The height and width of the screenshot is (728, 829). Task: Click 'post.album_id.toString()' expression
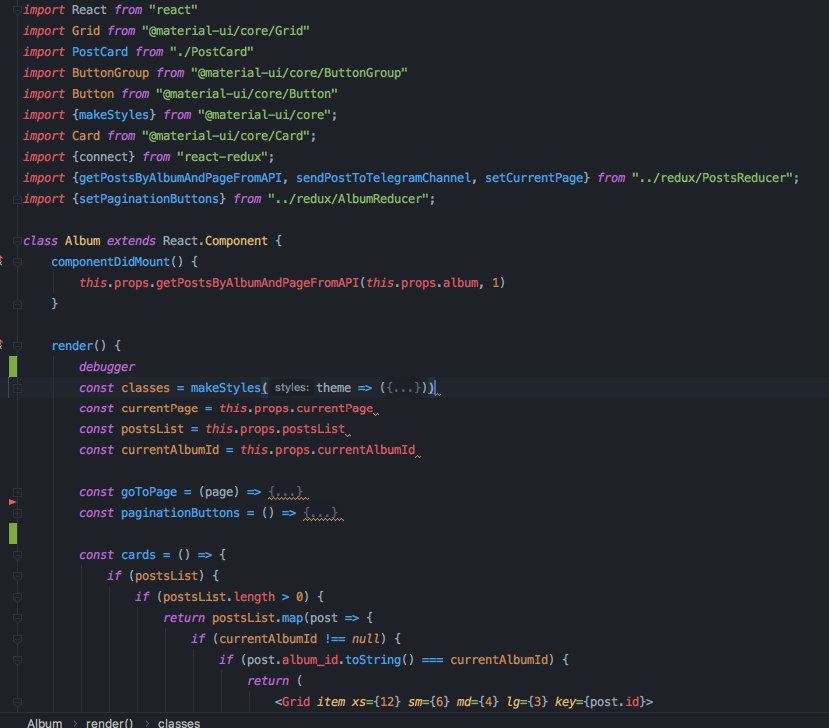[x=330, y=660]
